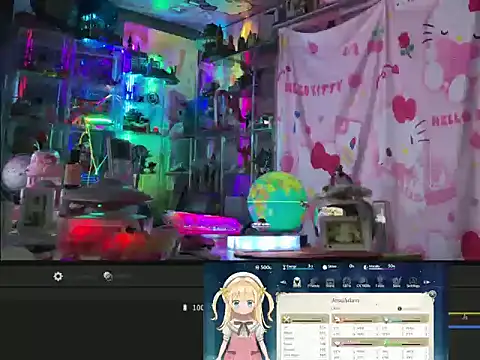
Task: Select the character status icon in game menu
Action: point(297,282)
